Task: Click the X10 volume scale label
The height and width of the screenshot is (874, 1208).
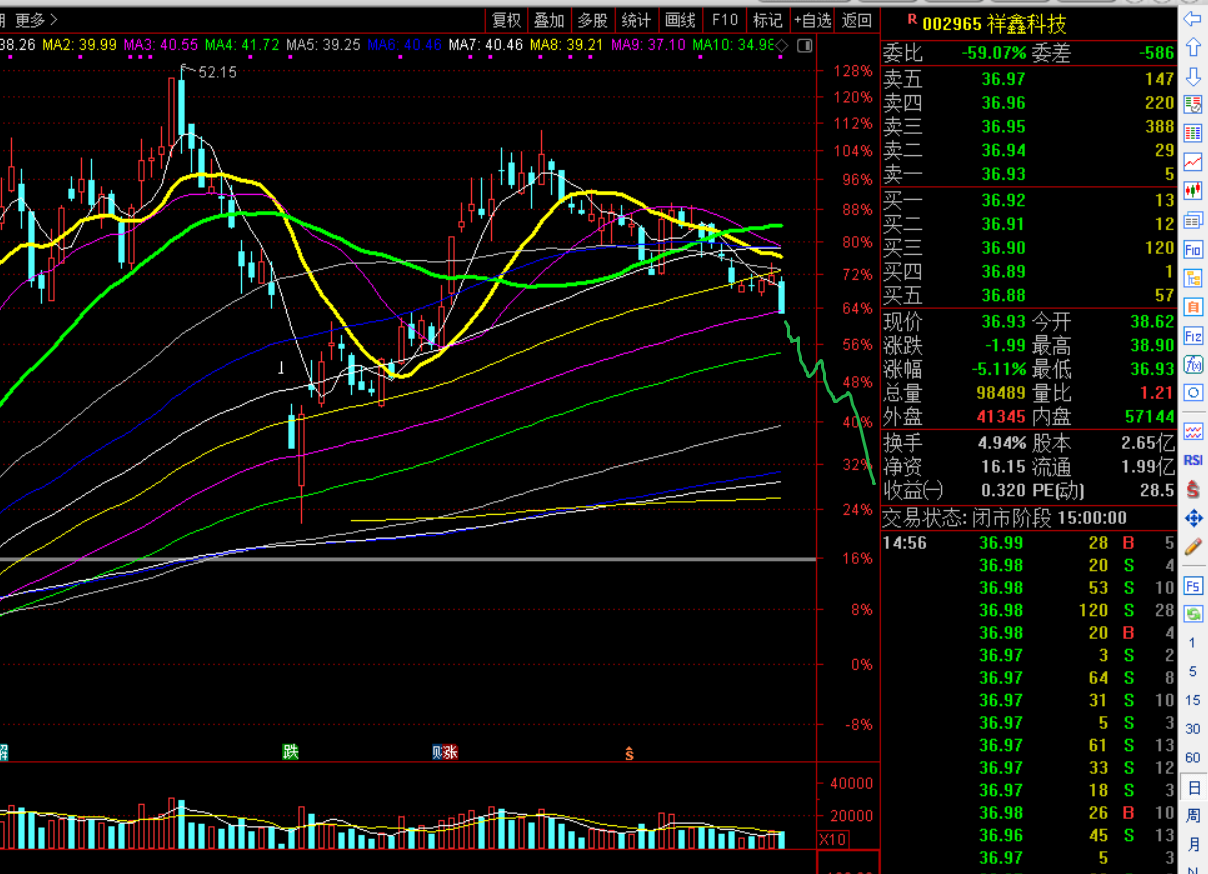Action: click(x=834, y=840)
